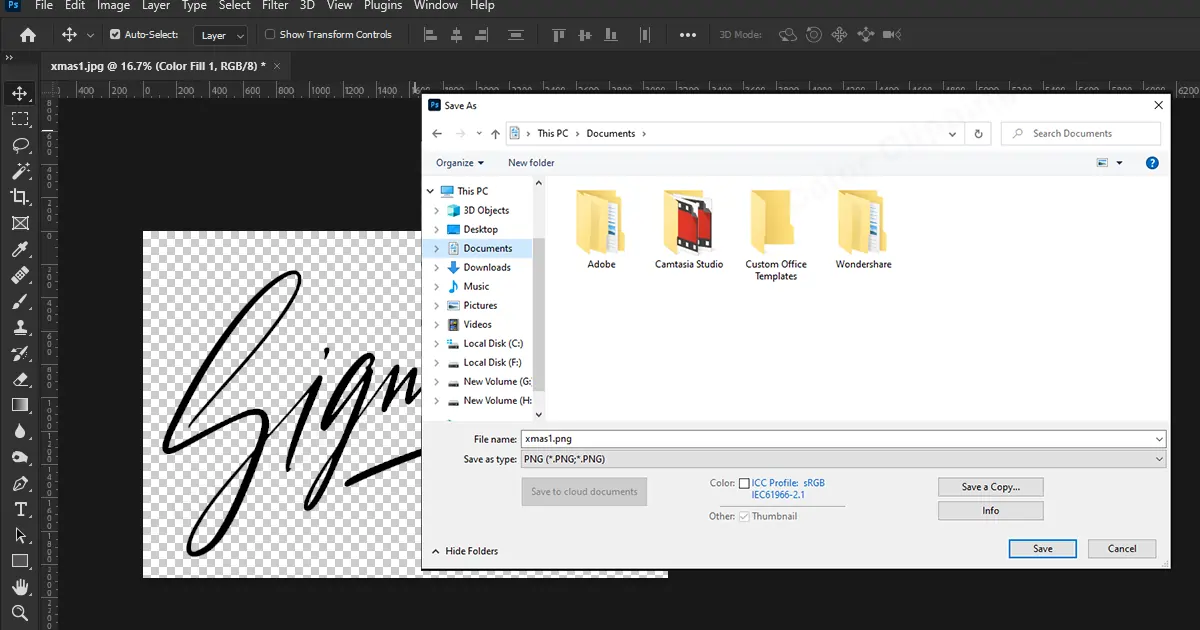The height and width of the screenshot is (630, 1200).
Task: Click the Save button
Action: click(x=1042, y=548)
